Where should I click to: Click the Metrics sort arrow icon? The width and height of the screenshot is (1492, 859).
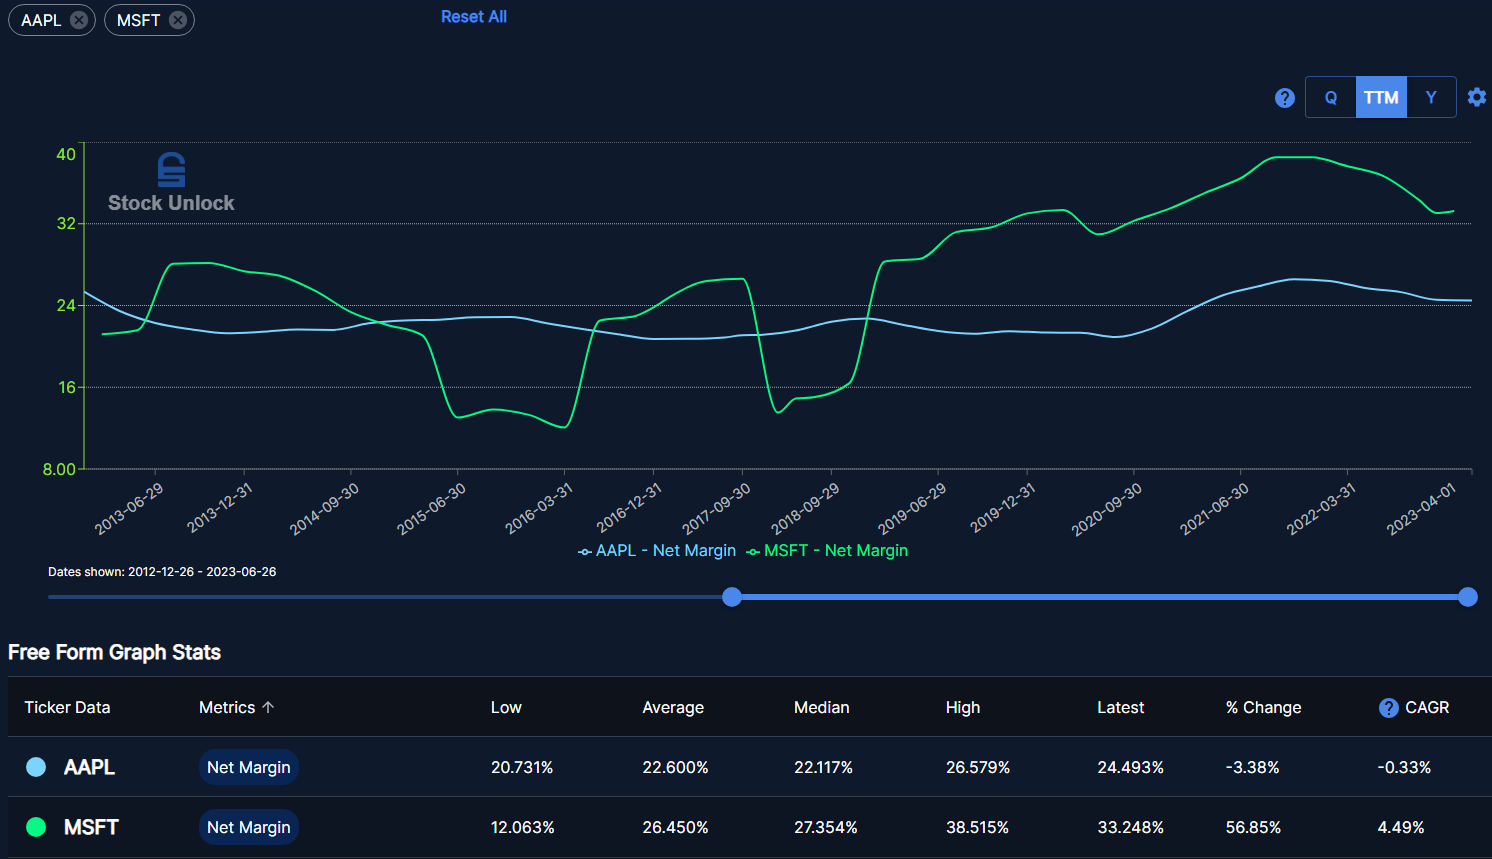[x=268, y=707]
